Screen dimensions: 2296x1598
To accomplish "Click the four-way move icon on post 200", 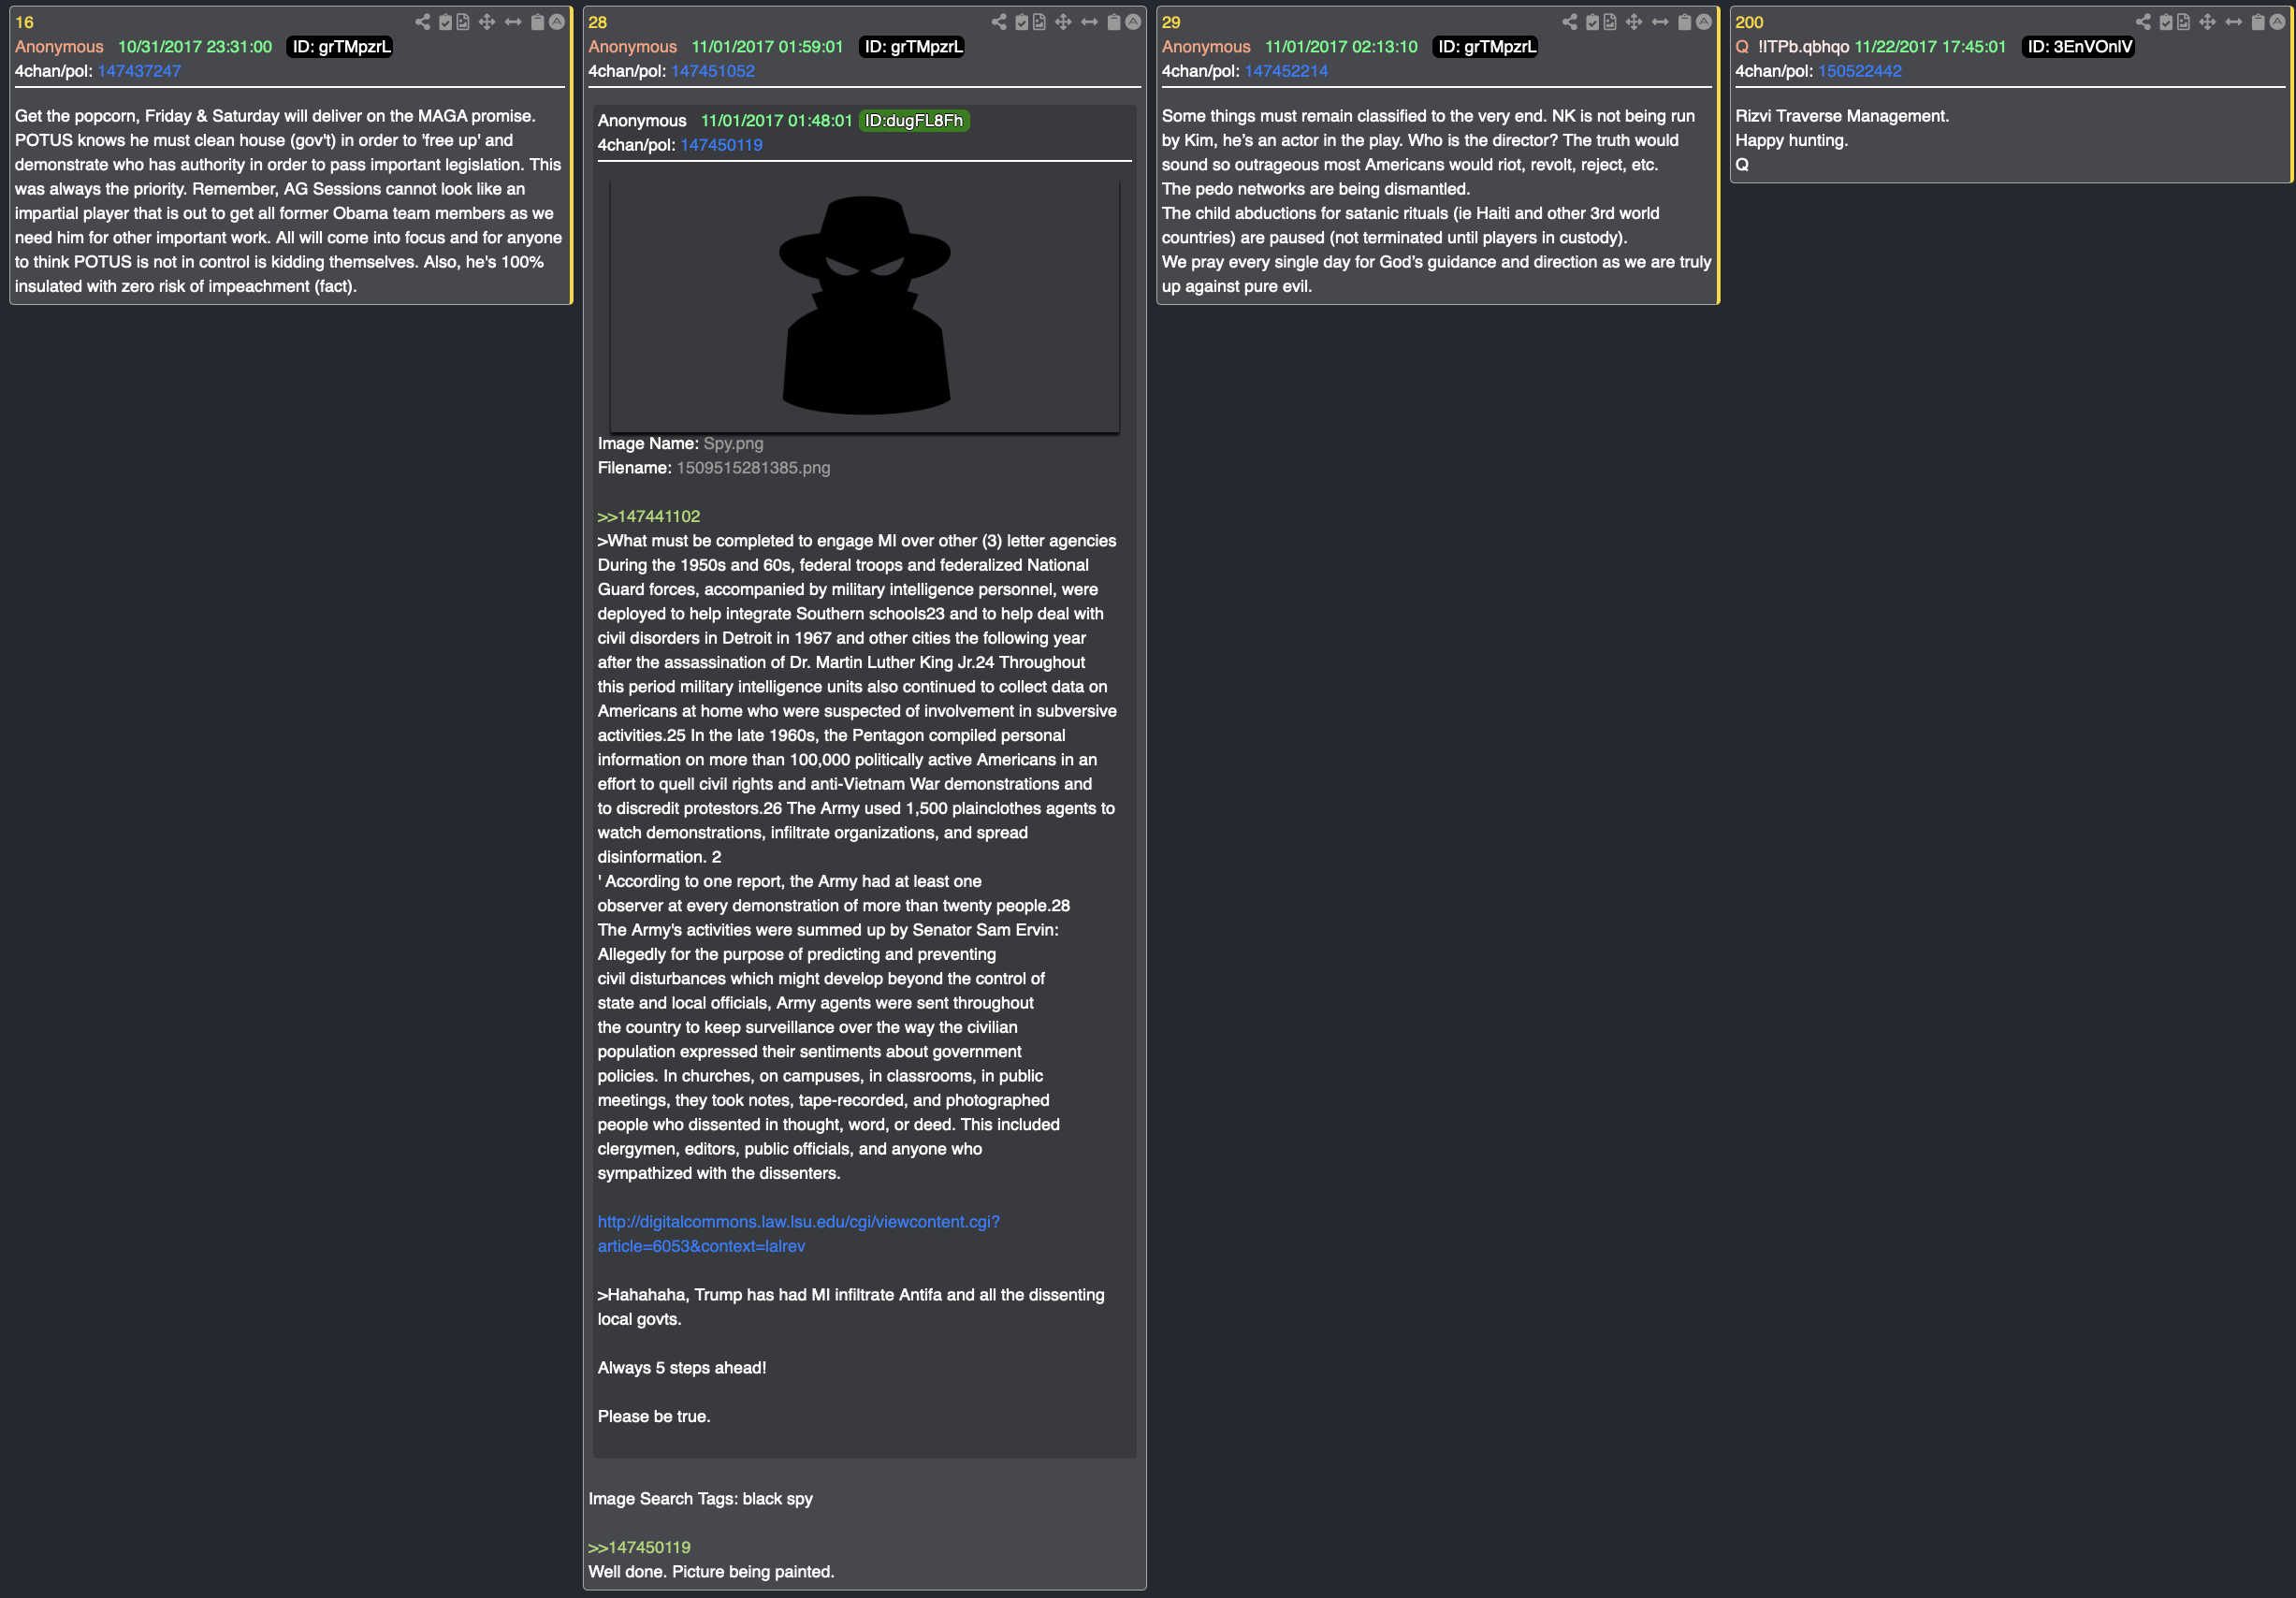I will click(2207, 22).
